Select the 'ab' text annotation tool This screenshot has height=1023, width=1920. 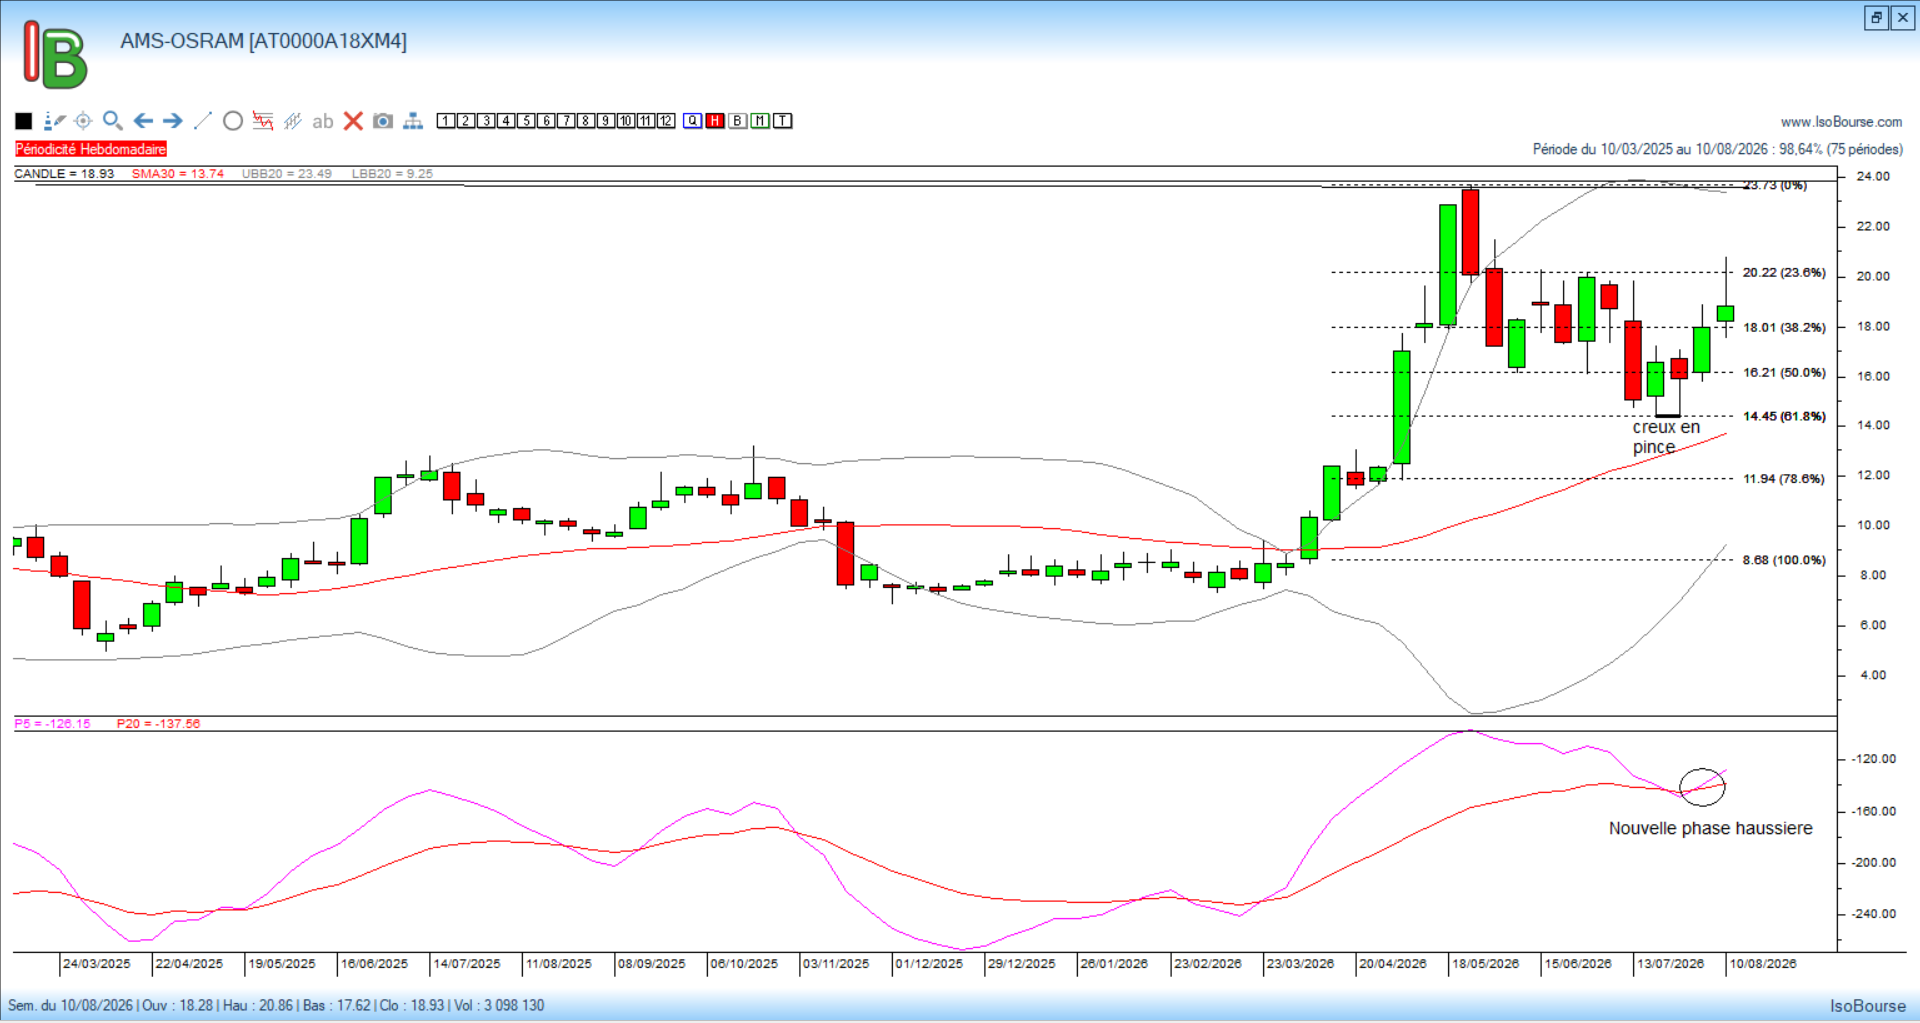tap(322, 122)
